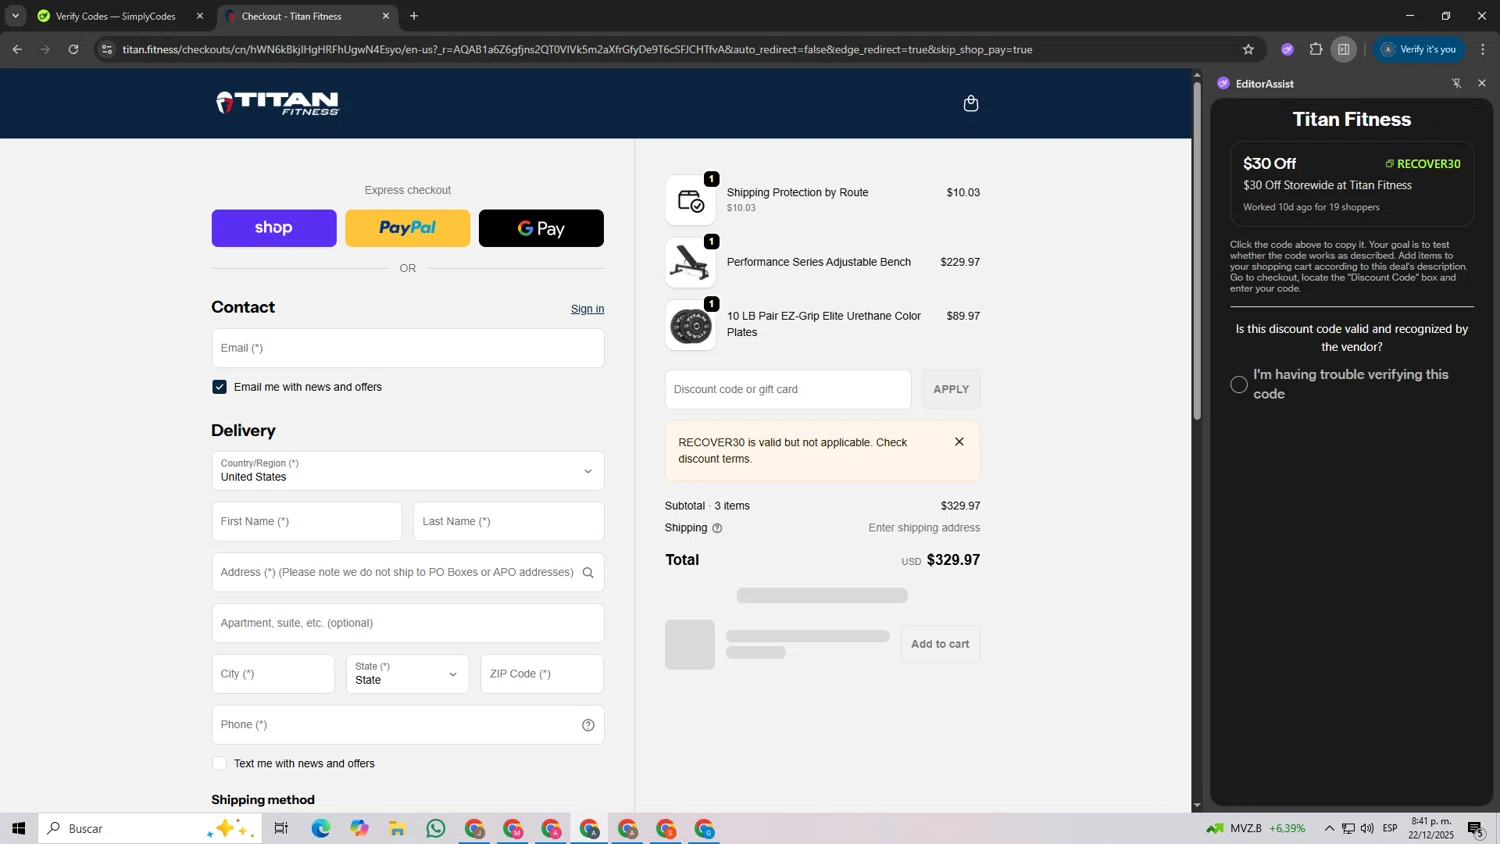The image size is (1500, 844).
Task: Check Text me with news and offers
Action: (x=219, y=764)
